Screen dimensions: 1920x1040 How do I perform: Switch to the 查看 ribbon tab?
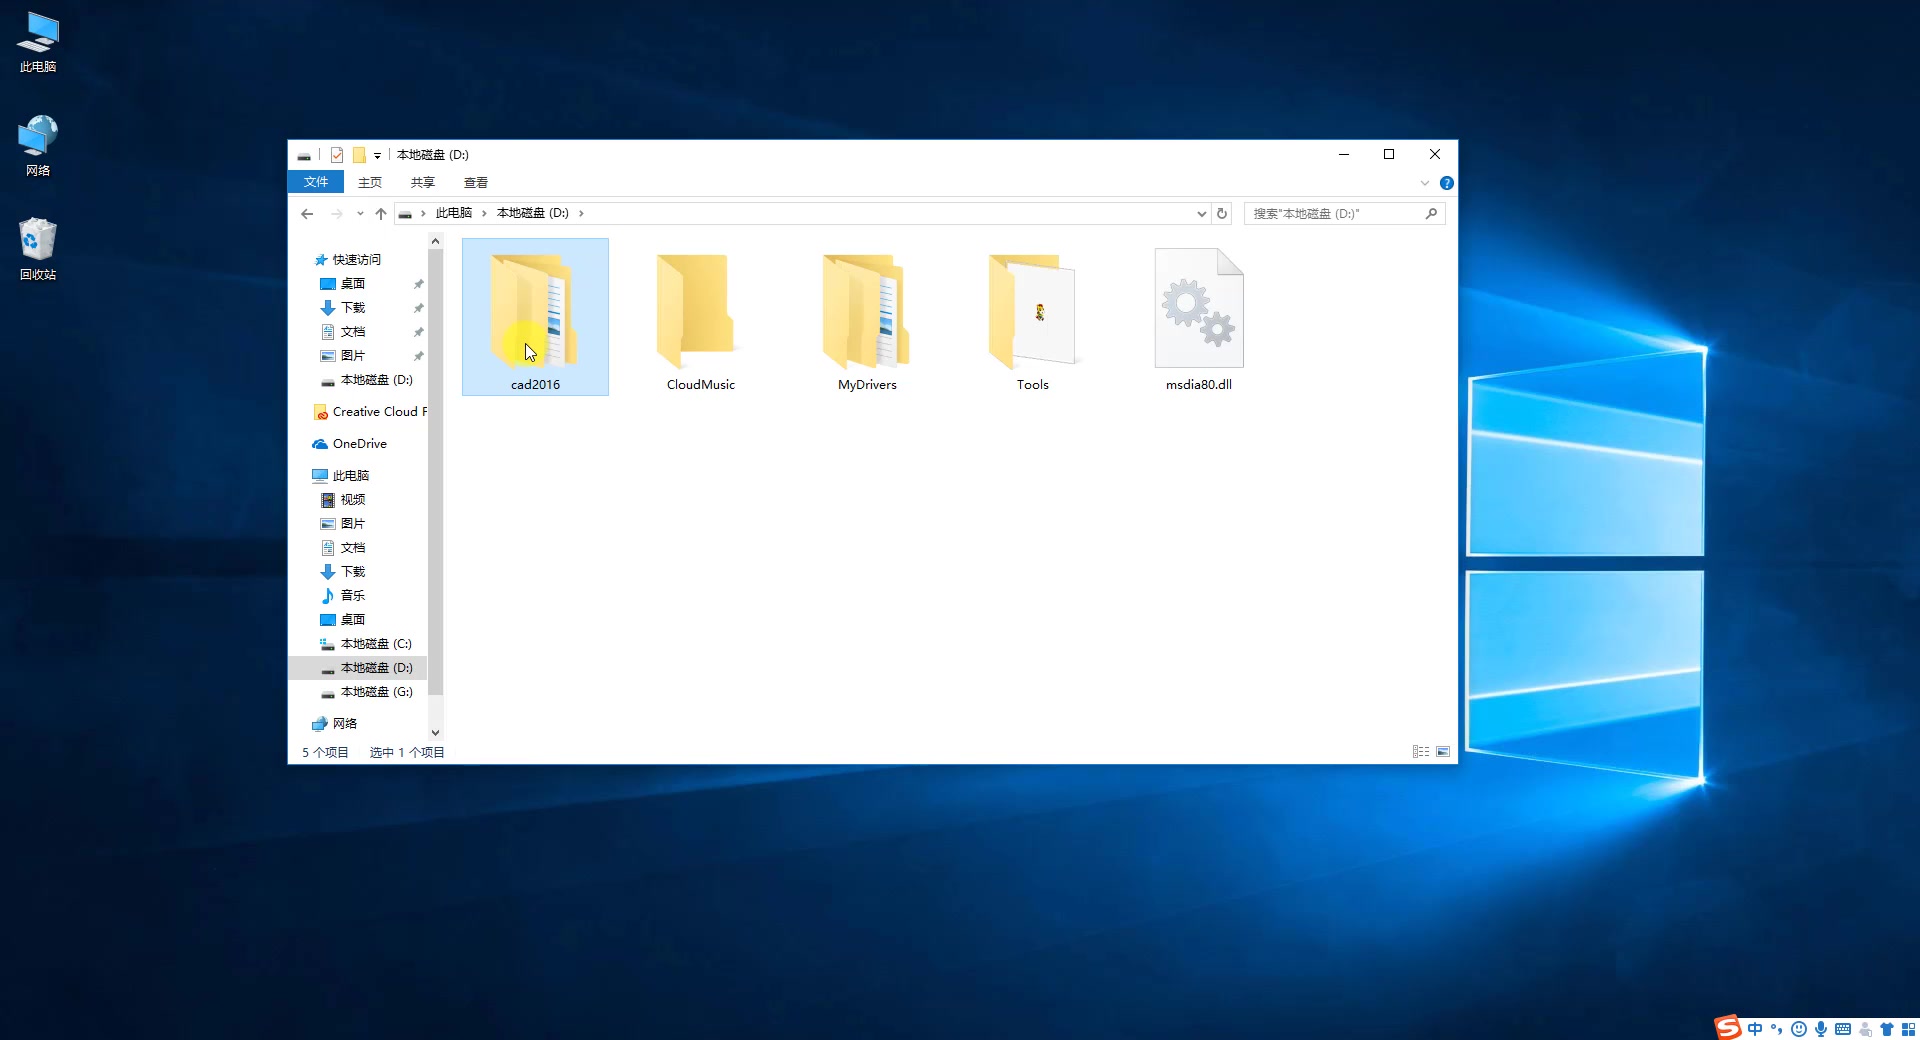(x=475, y=182)
